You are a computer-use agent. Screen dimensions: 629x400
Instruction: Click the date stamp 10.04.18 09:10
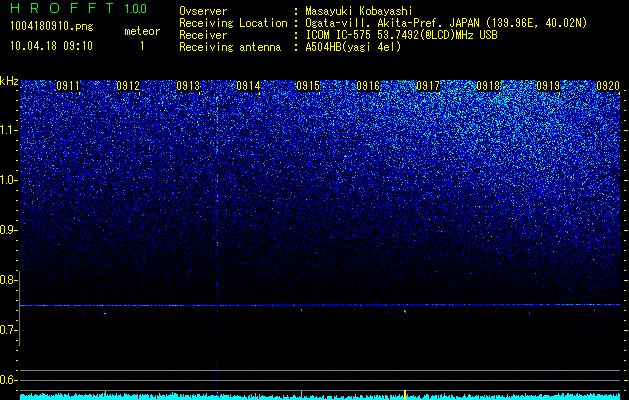51,46
